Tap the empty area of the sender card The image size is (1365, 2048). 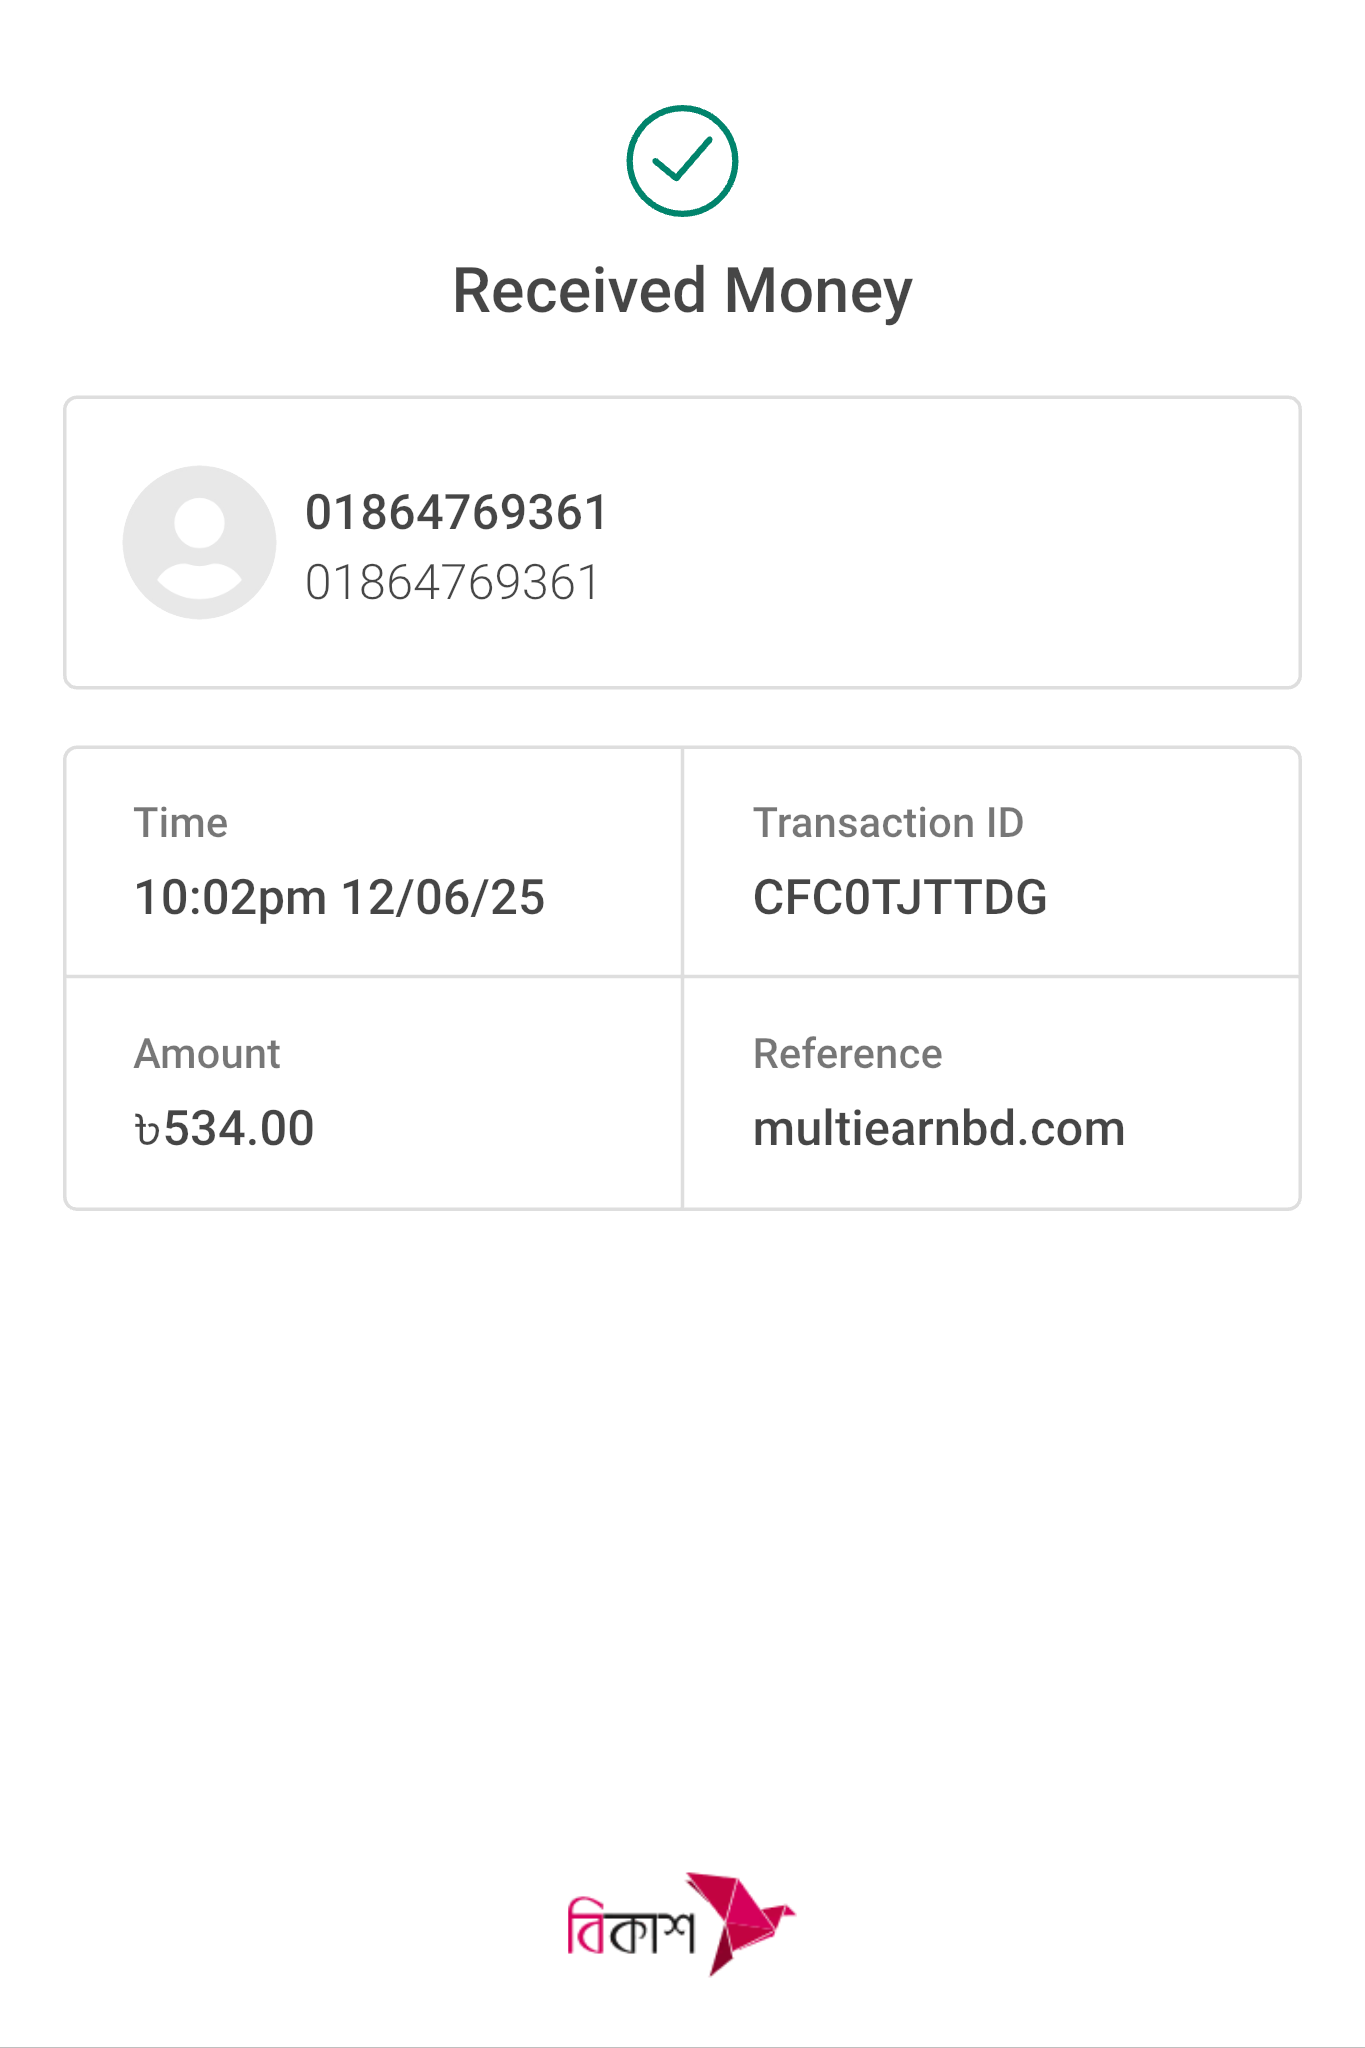point(950,543)
